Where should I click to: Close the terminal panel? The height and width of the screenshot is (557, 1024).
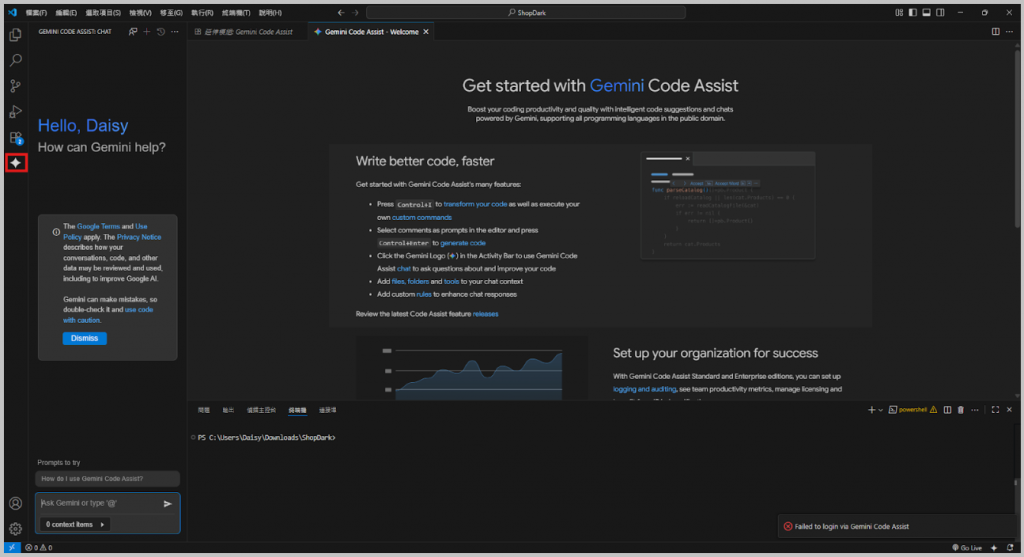click(x=1009, y=410)
